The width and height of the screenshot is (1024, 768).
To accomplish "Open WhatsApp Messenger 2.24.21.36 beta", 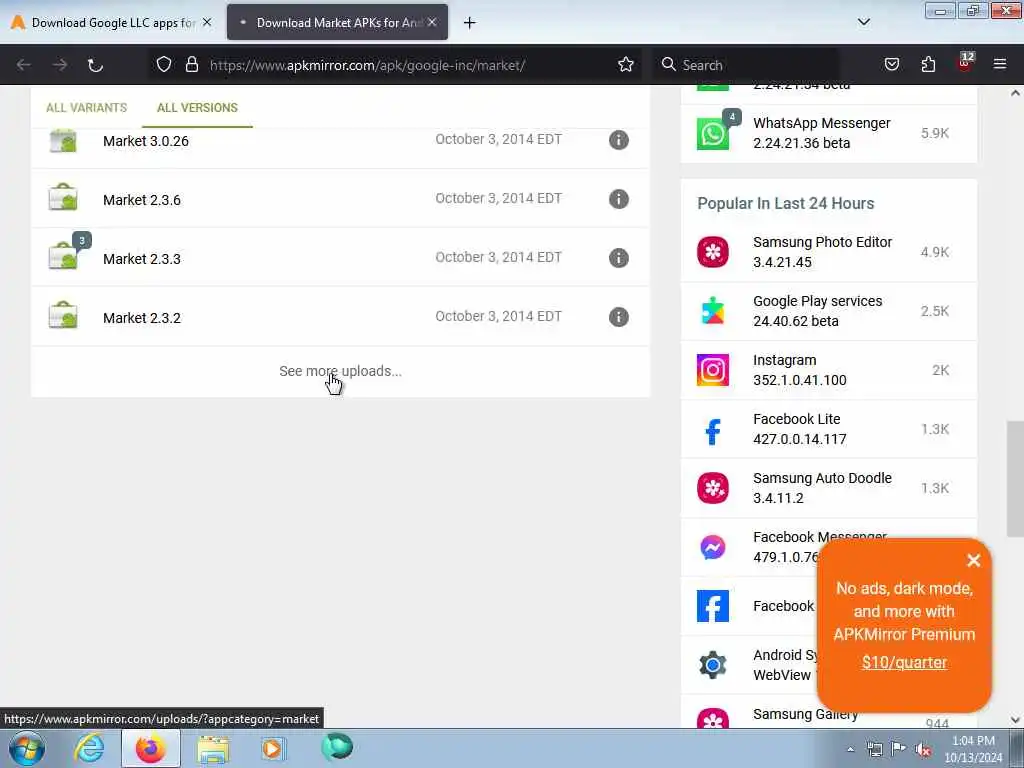I will coord(821,133).
